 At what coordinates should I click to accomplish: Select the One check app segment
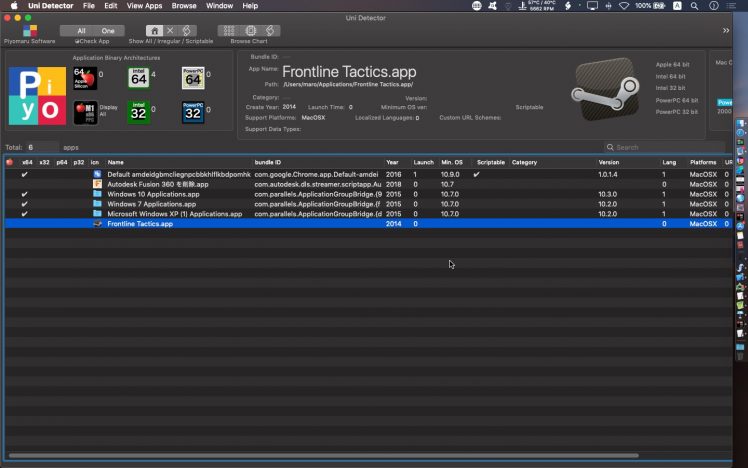pos(108,31)
